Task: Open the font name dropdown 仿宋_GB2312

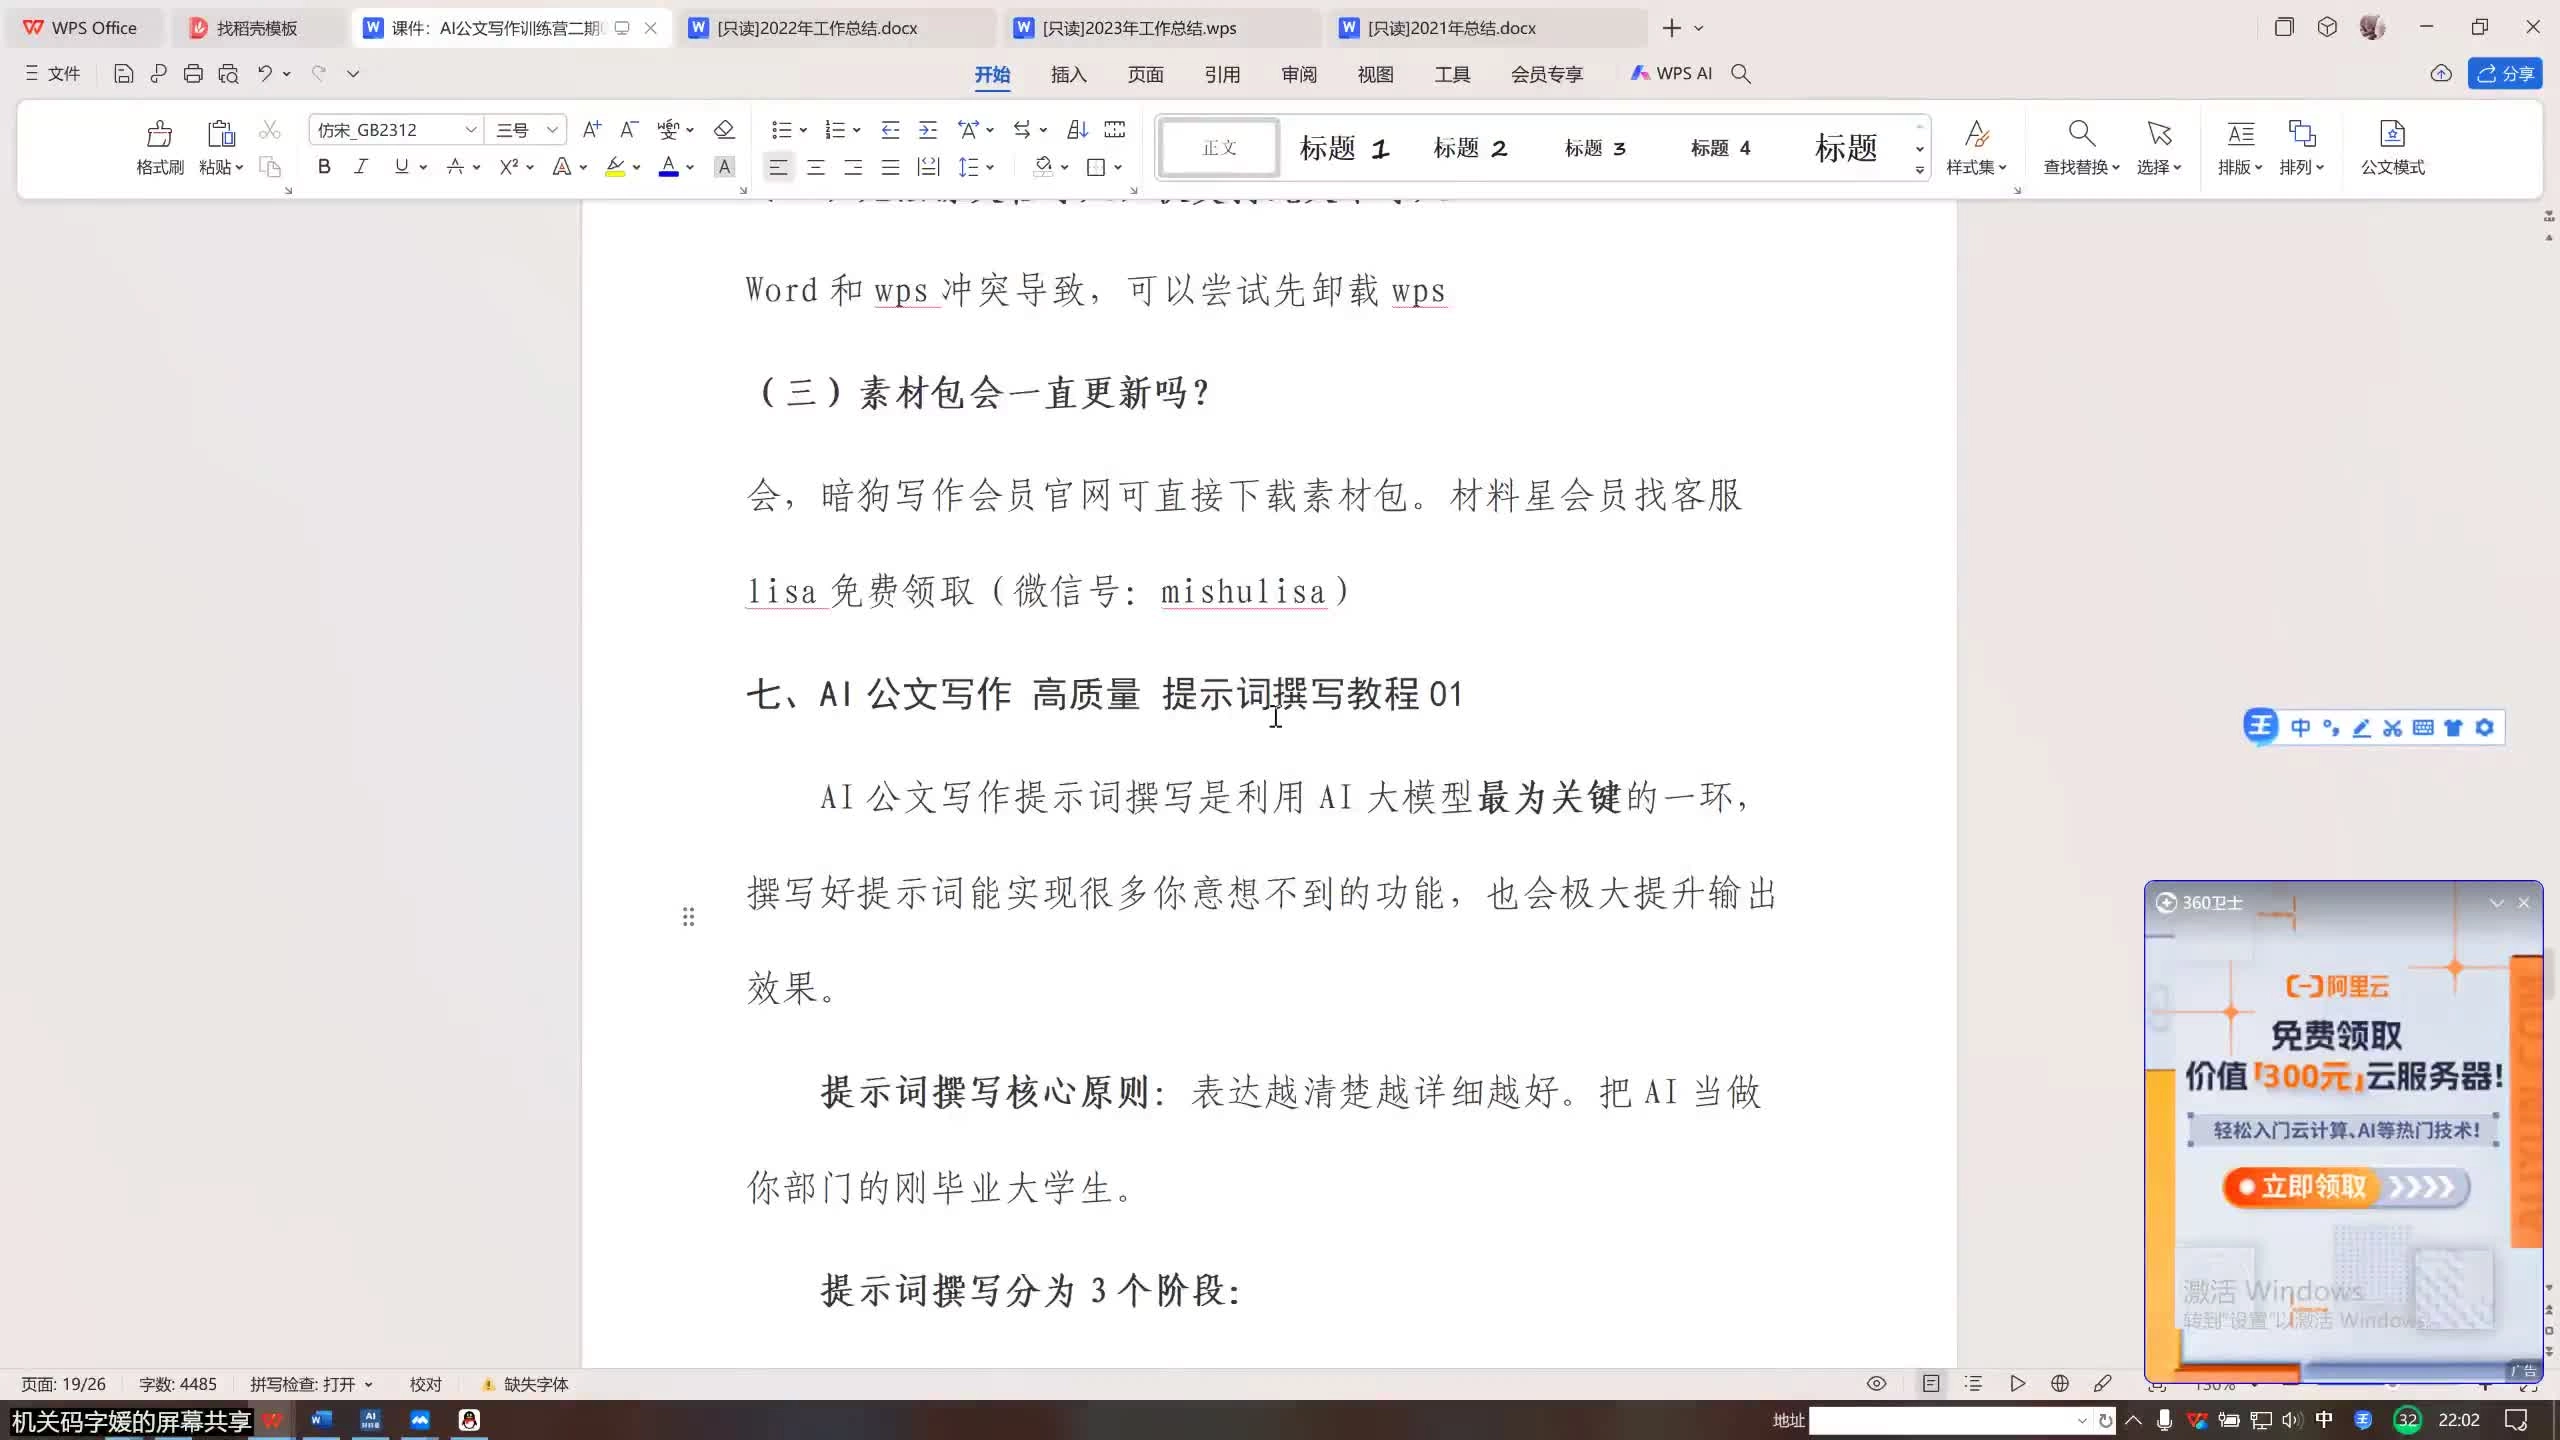Action: 470,130
